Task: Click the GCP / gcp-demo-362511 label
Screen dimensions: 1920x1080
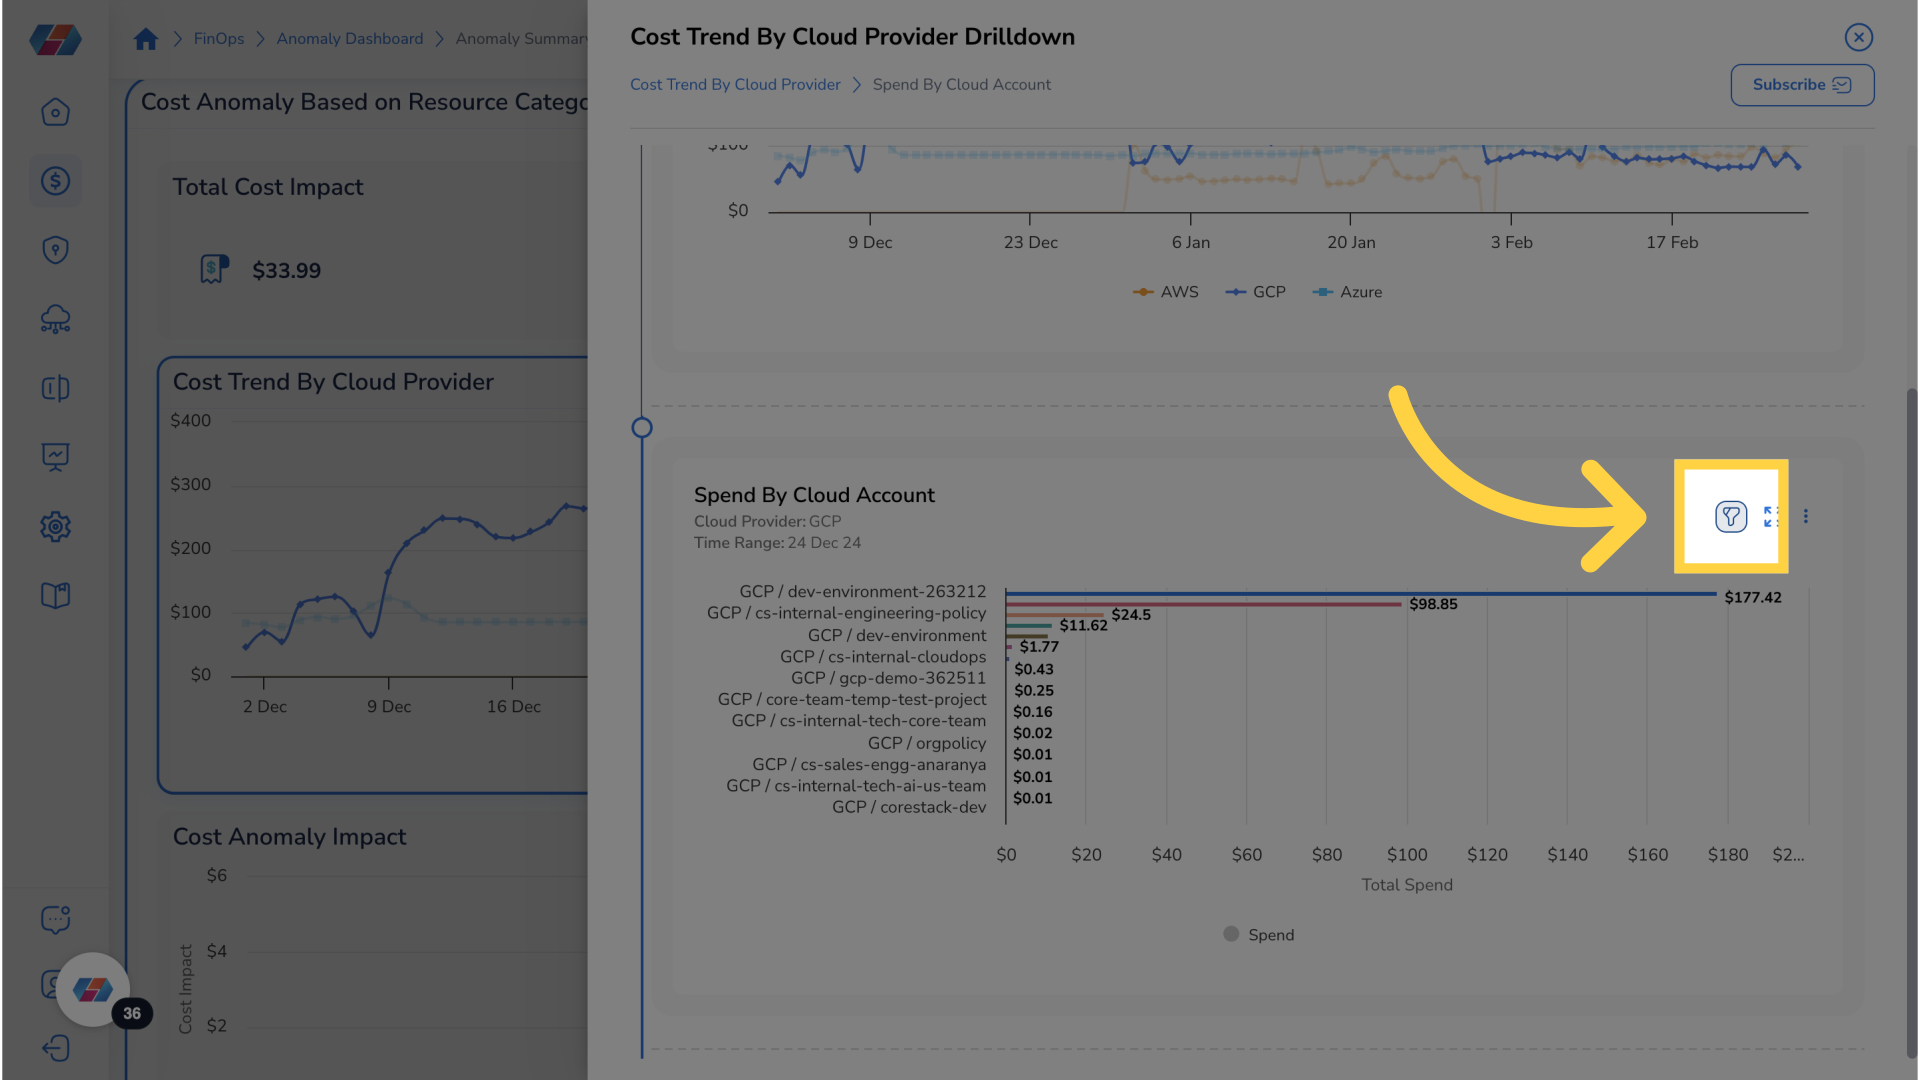Action: tap(888, 678)
